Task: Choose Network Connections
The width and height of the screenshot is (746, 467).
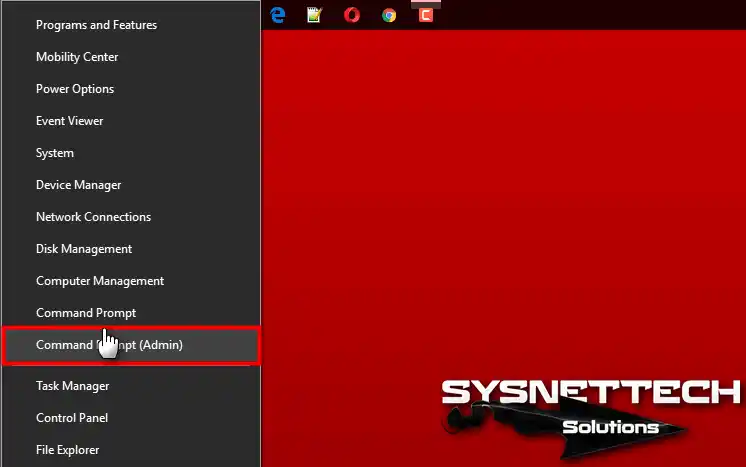Action: pos(131,217)
